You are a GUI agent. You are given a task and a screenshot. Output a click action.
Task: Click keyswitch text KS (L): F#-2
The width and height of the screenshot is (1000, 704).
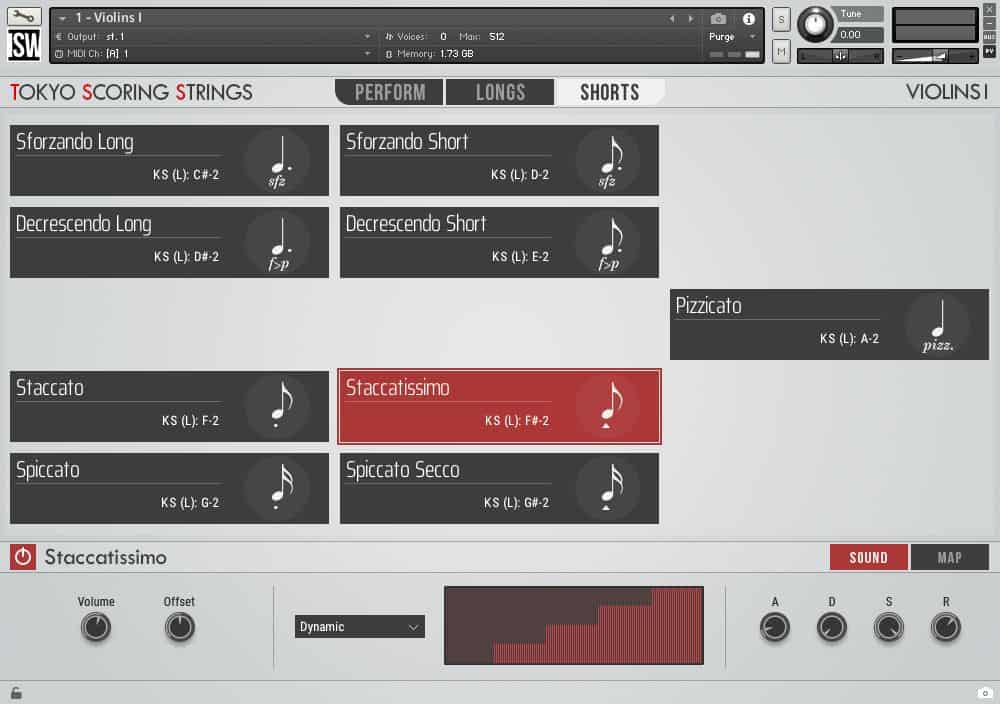coord(517,421)
